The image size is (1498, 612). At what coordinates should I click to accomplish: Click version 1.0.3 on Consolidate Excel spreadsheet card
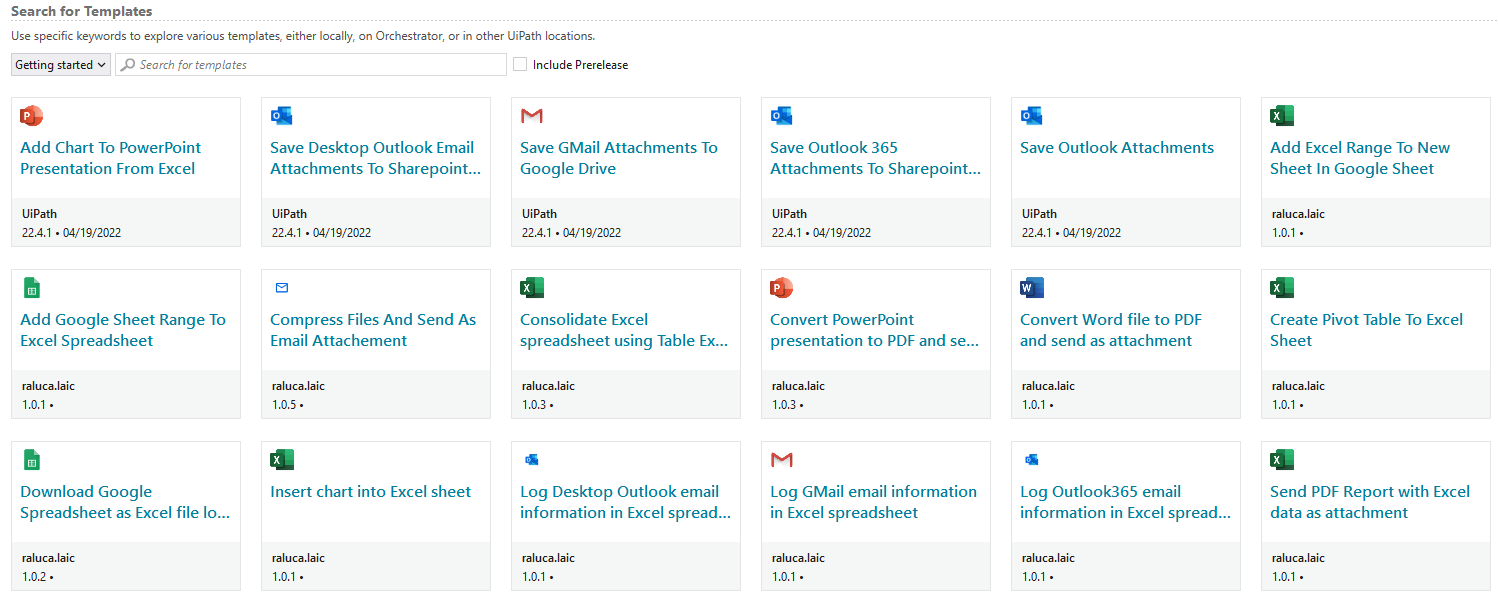pyautogui.click(x=538, y=405)
